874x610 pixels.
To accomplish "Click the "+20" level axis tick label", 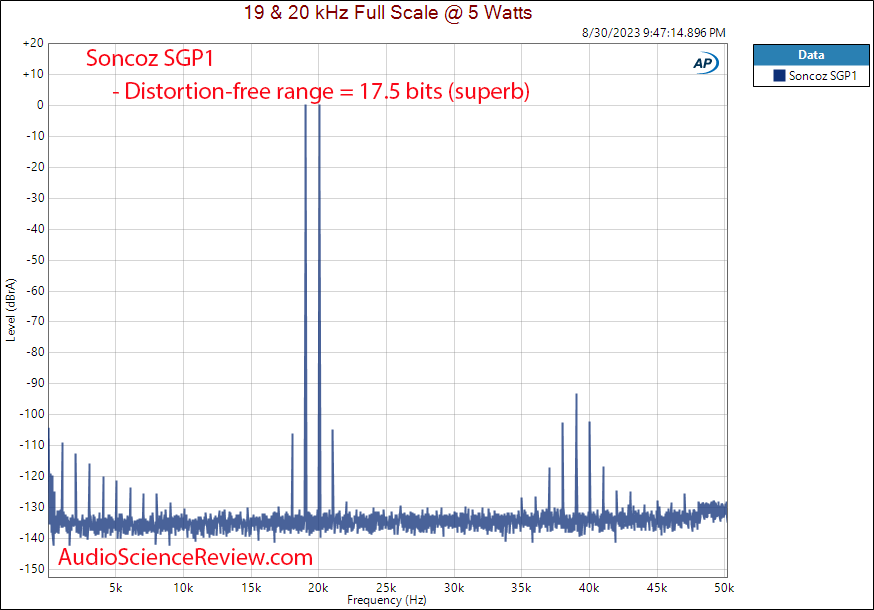I will pos(33,43).
